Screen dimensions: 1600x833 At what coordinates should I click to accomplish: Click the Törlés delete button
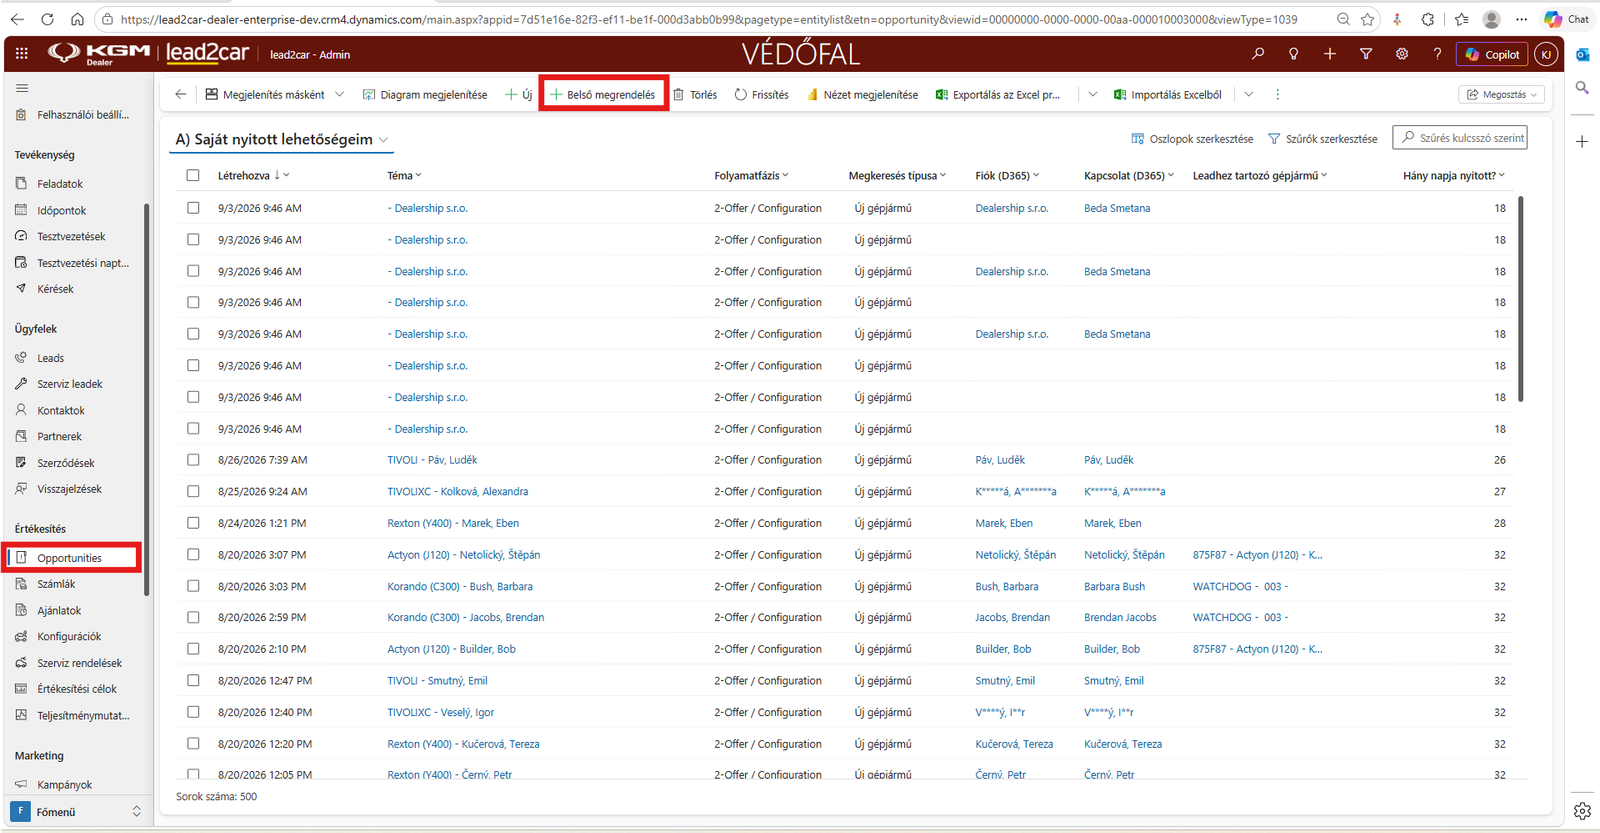click(x=695, y=94)
